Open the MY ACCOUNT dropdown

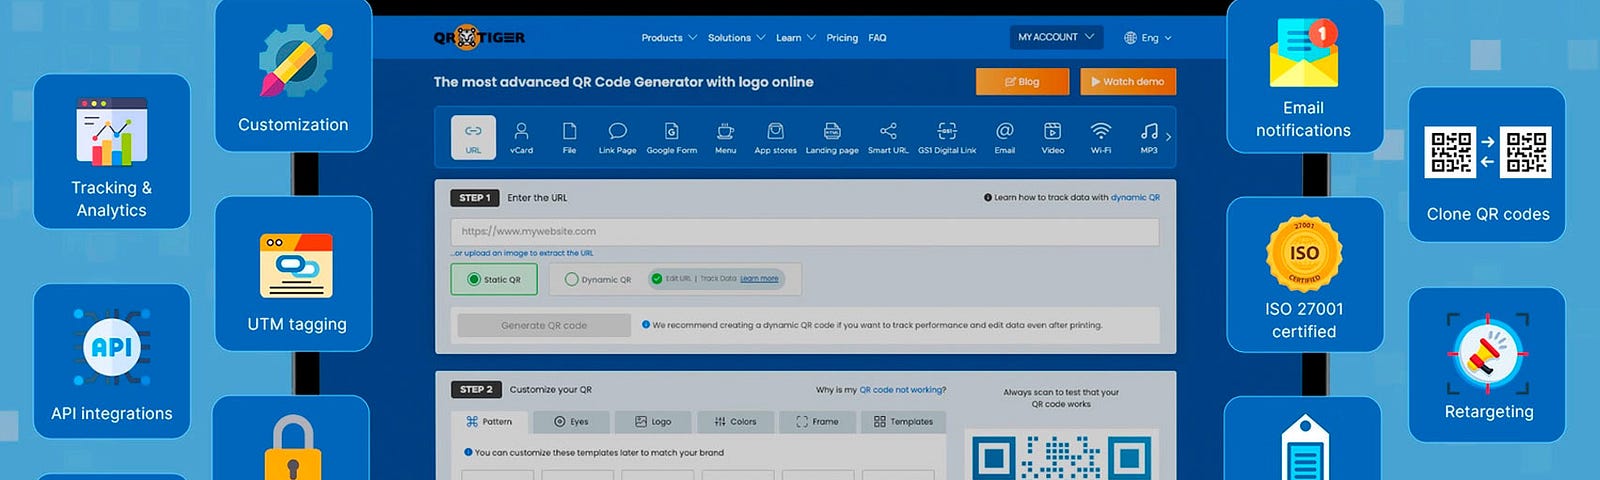click(1056, 37)
